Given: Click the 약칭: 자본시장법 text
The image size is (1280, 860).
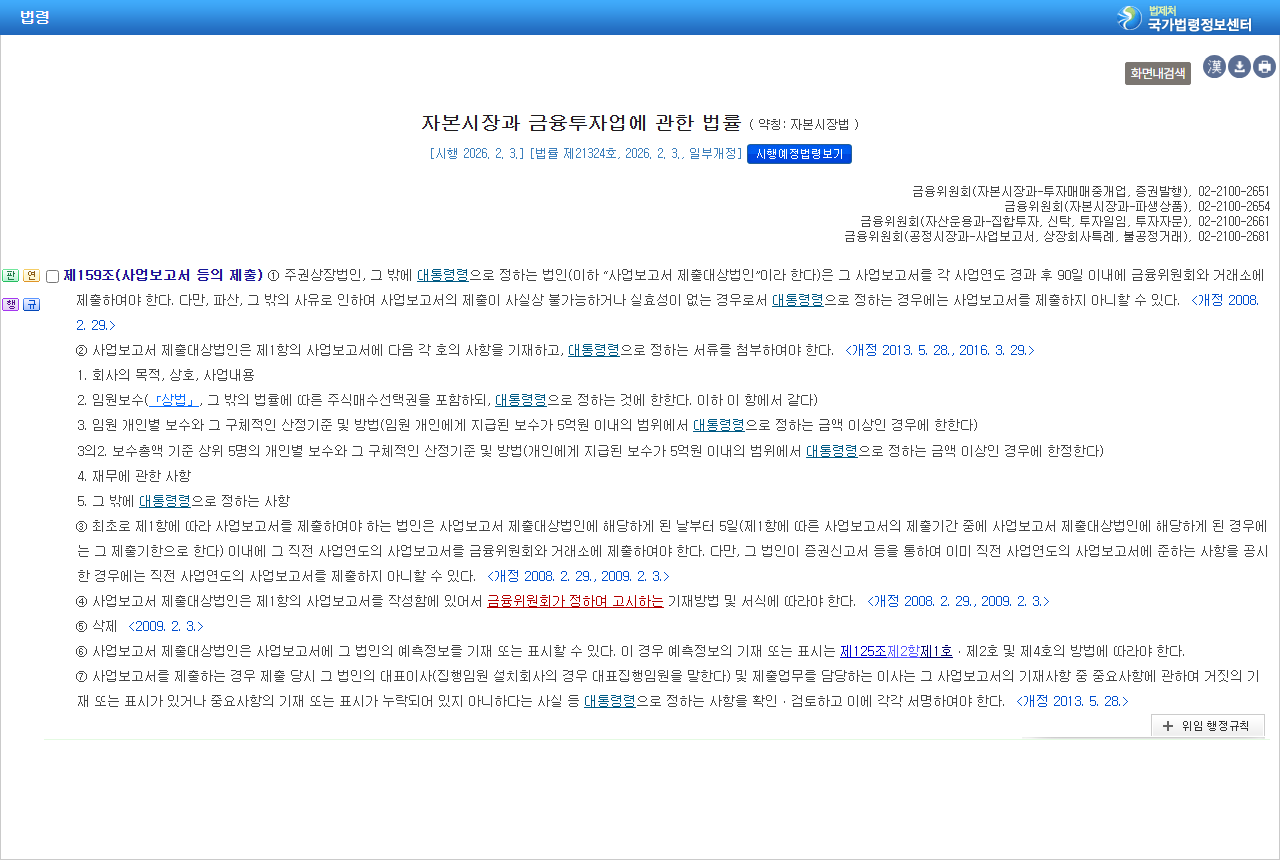Looking at the screenshot, I should click(x=803, y=125).
